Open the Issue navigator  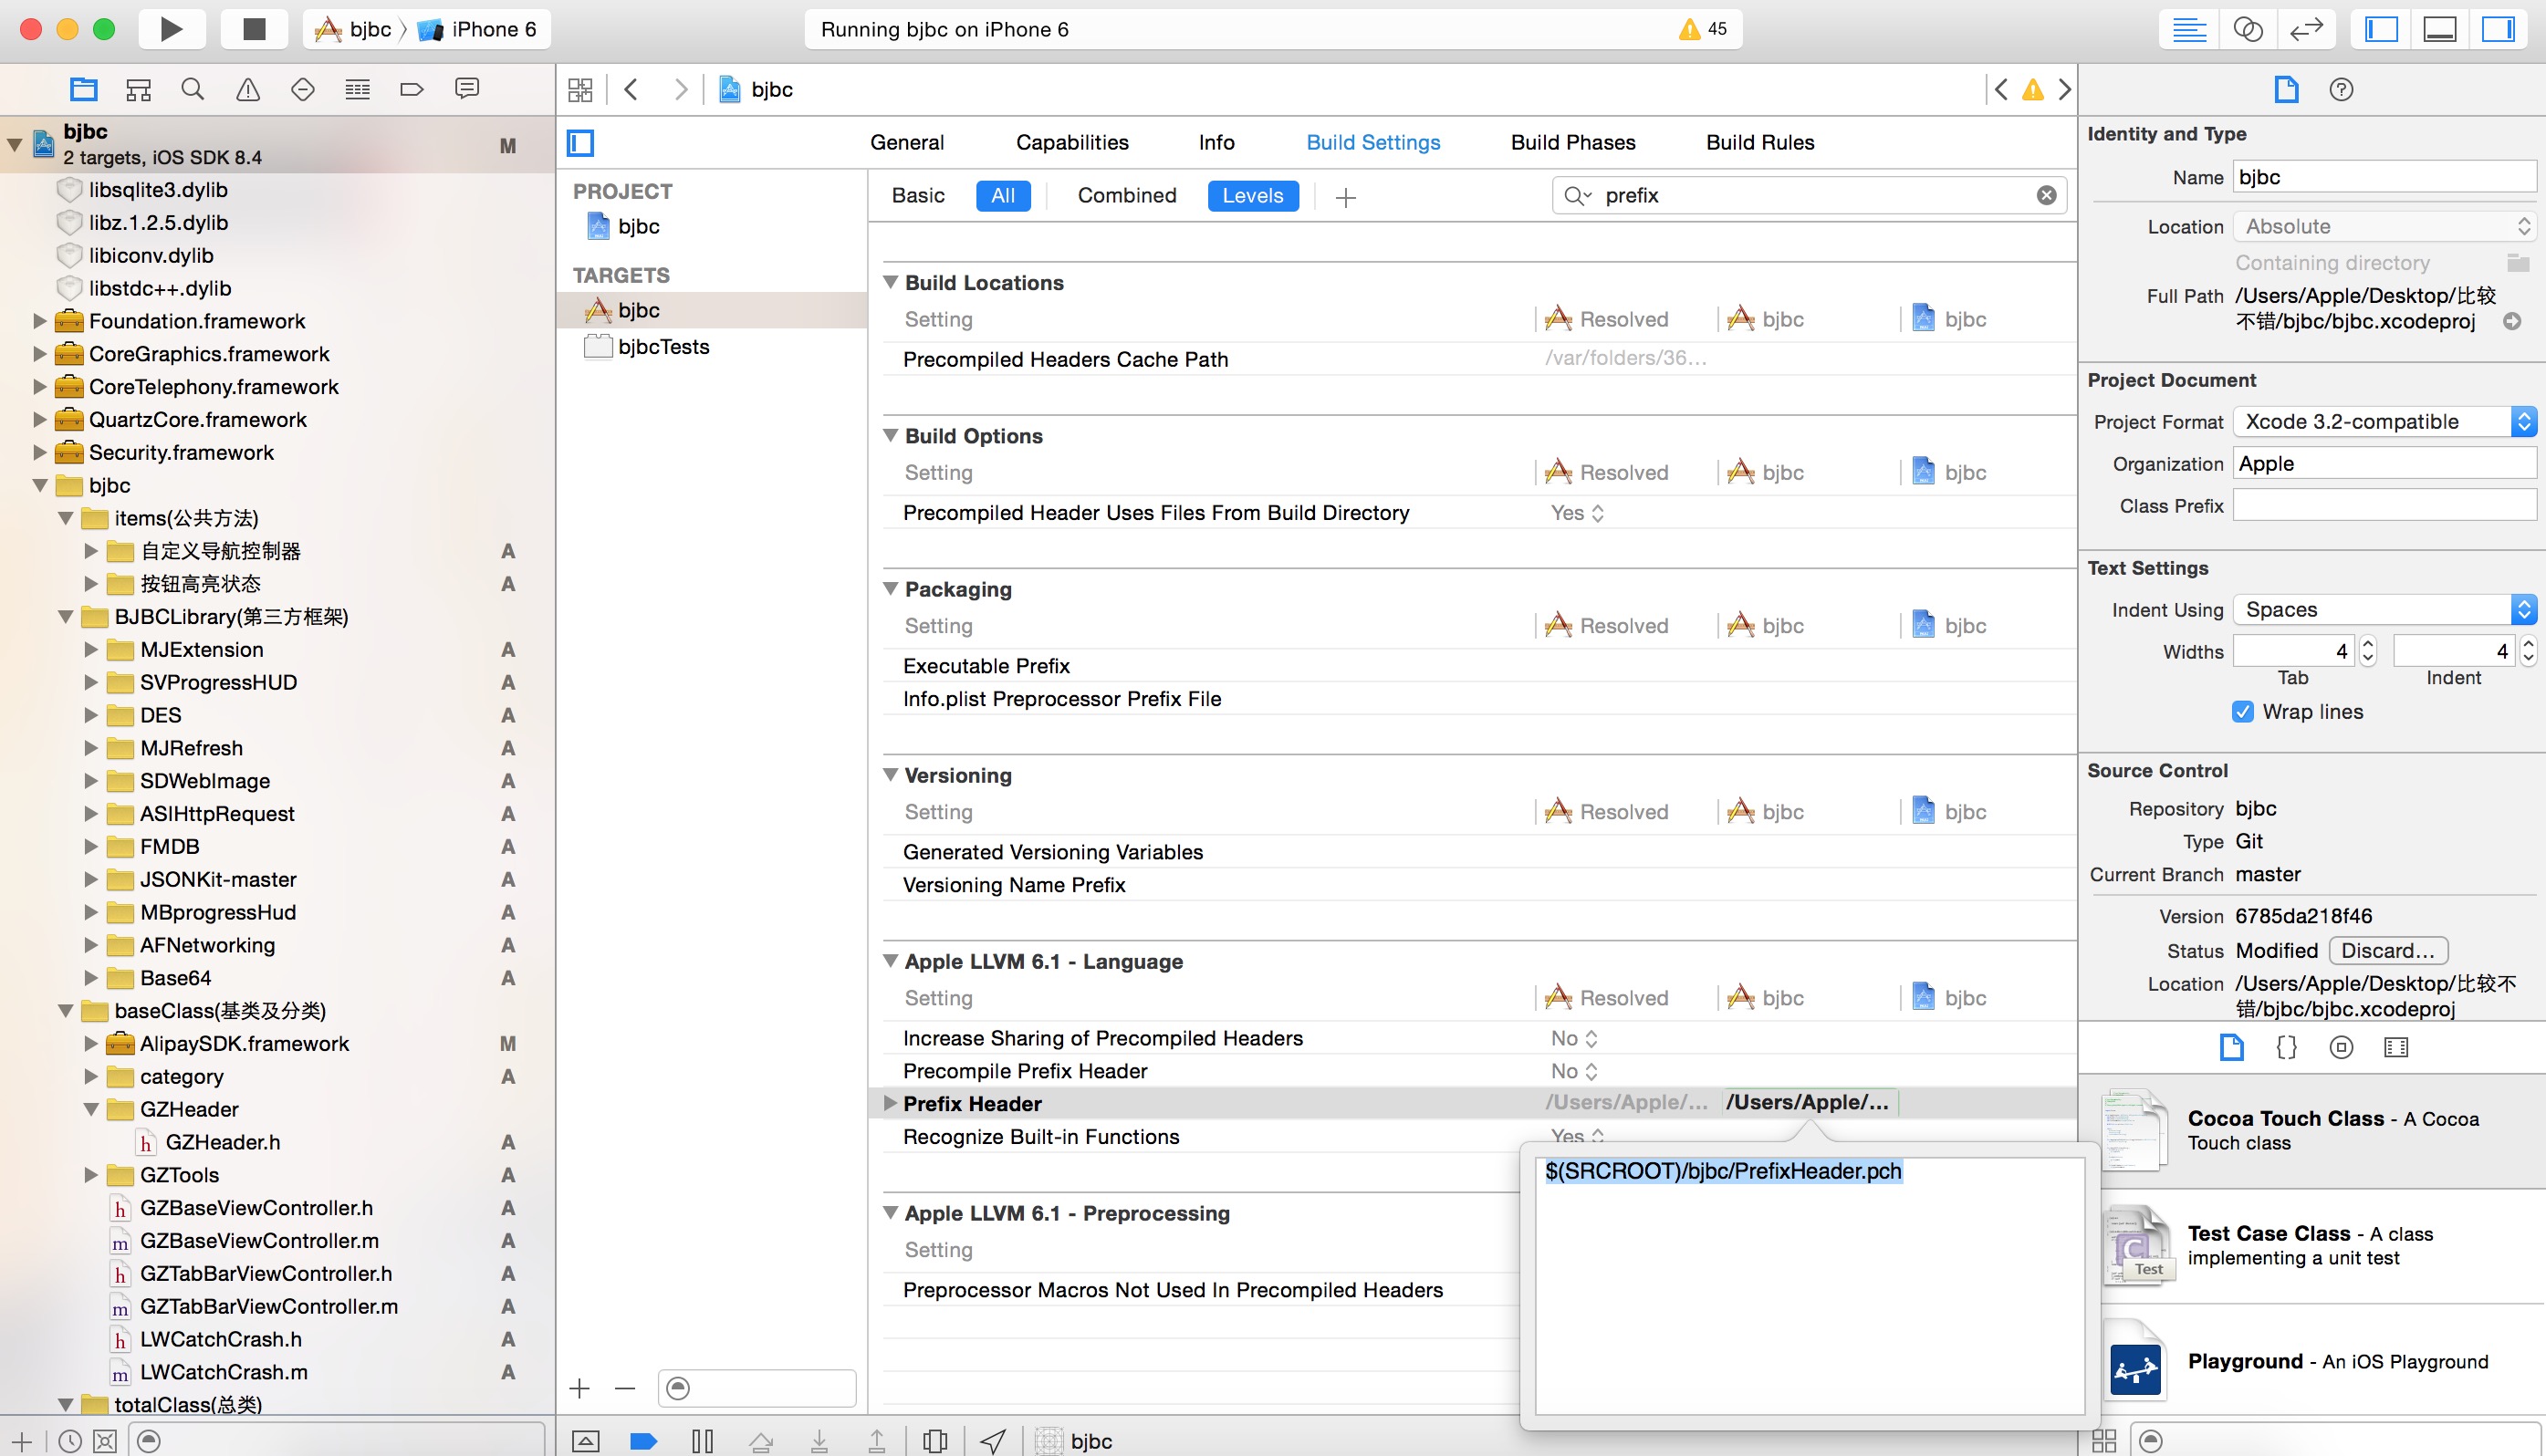pyautogui.click(x=248, y=90)
